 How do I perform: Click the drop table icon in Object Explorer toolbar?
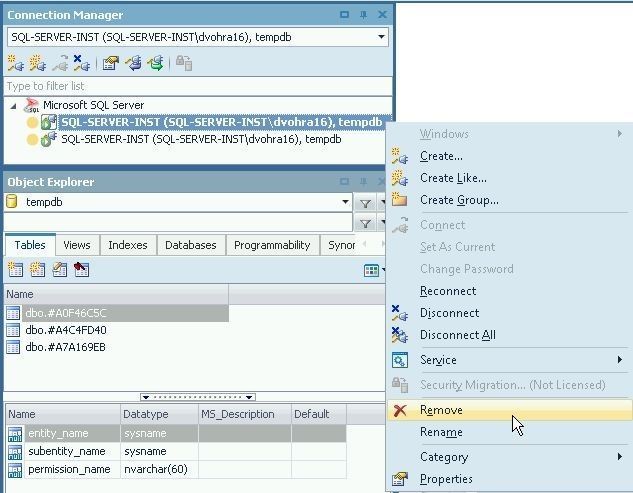[x=81, y=270]
